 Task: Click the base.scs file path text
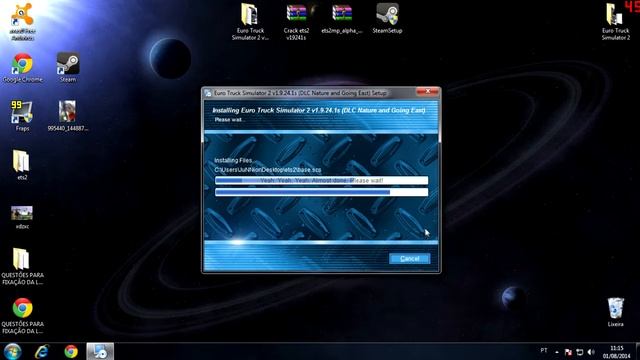coord(268,169)
